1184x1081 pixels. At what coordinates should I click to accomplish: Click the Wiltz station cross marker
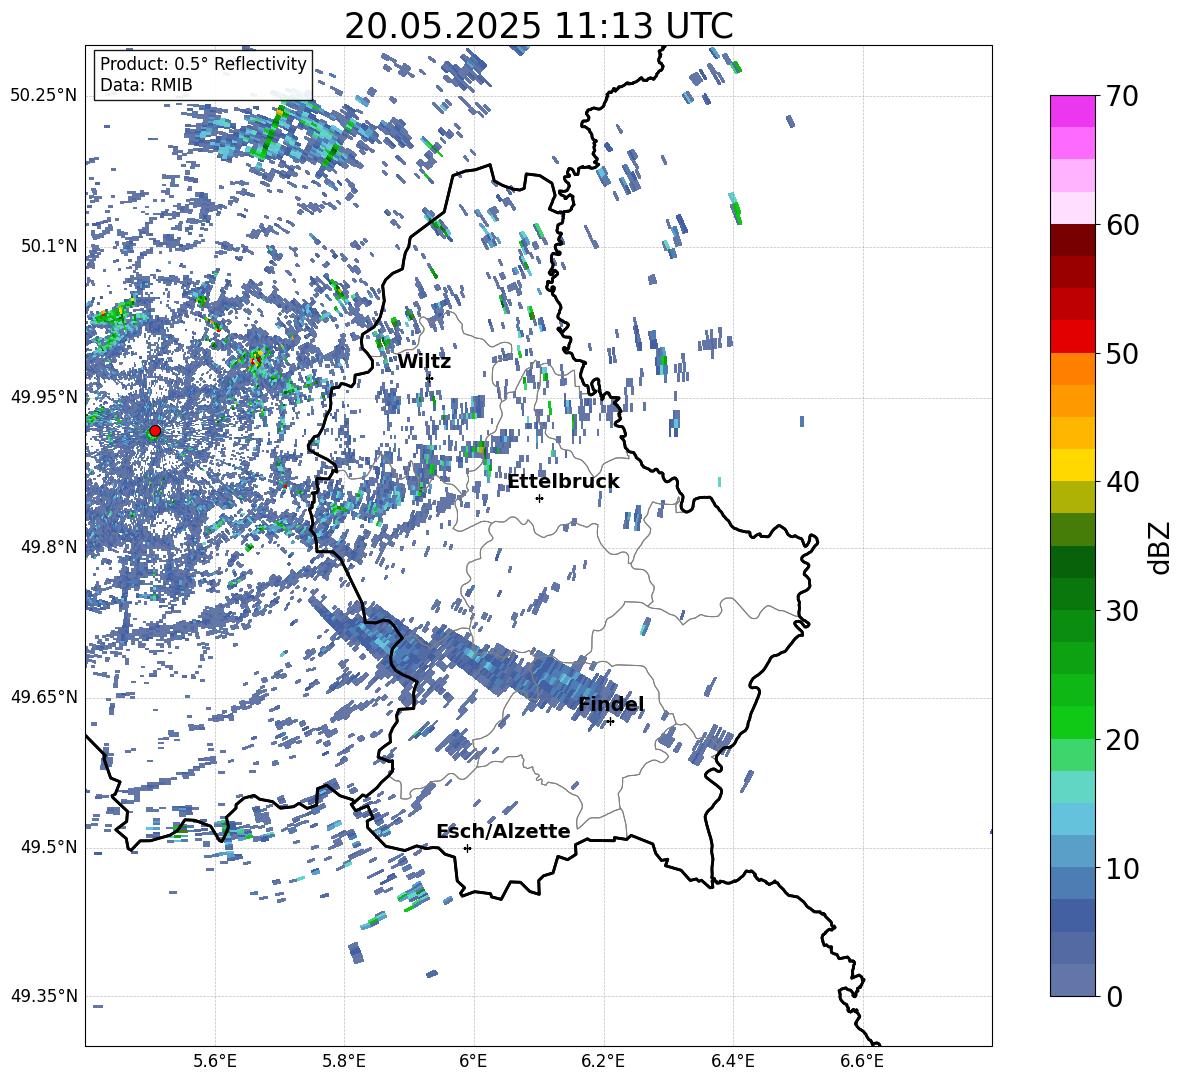pos(430,378)
